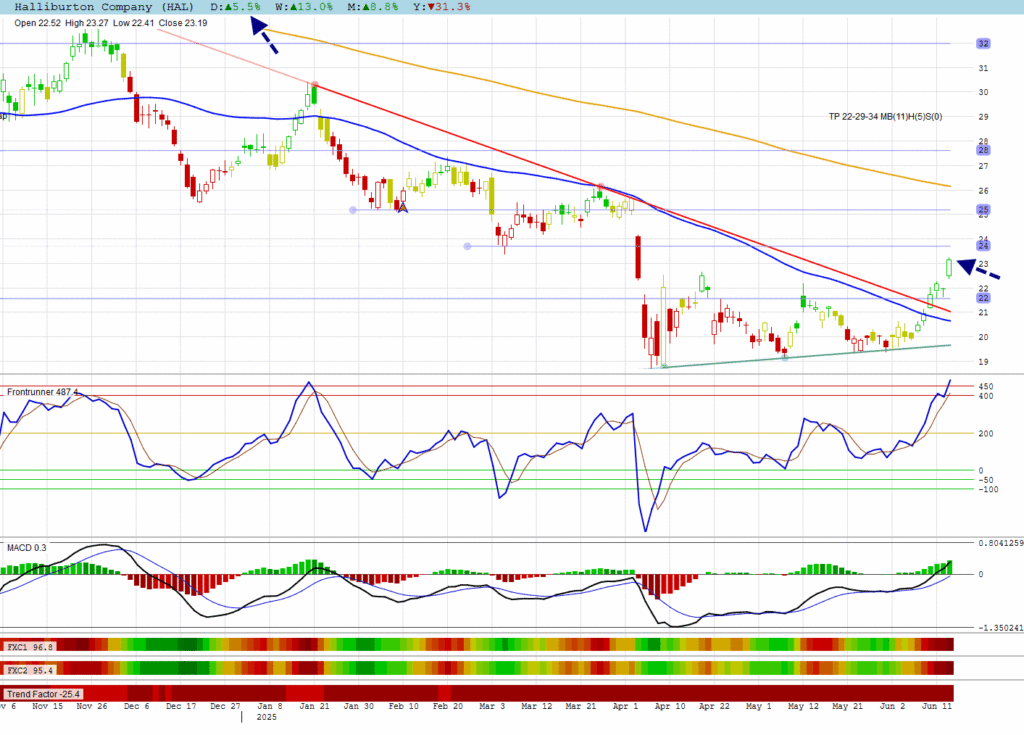Click the 31 price axis label
Viewport: 1024px width, 735px height.
983,68
